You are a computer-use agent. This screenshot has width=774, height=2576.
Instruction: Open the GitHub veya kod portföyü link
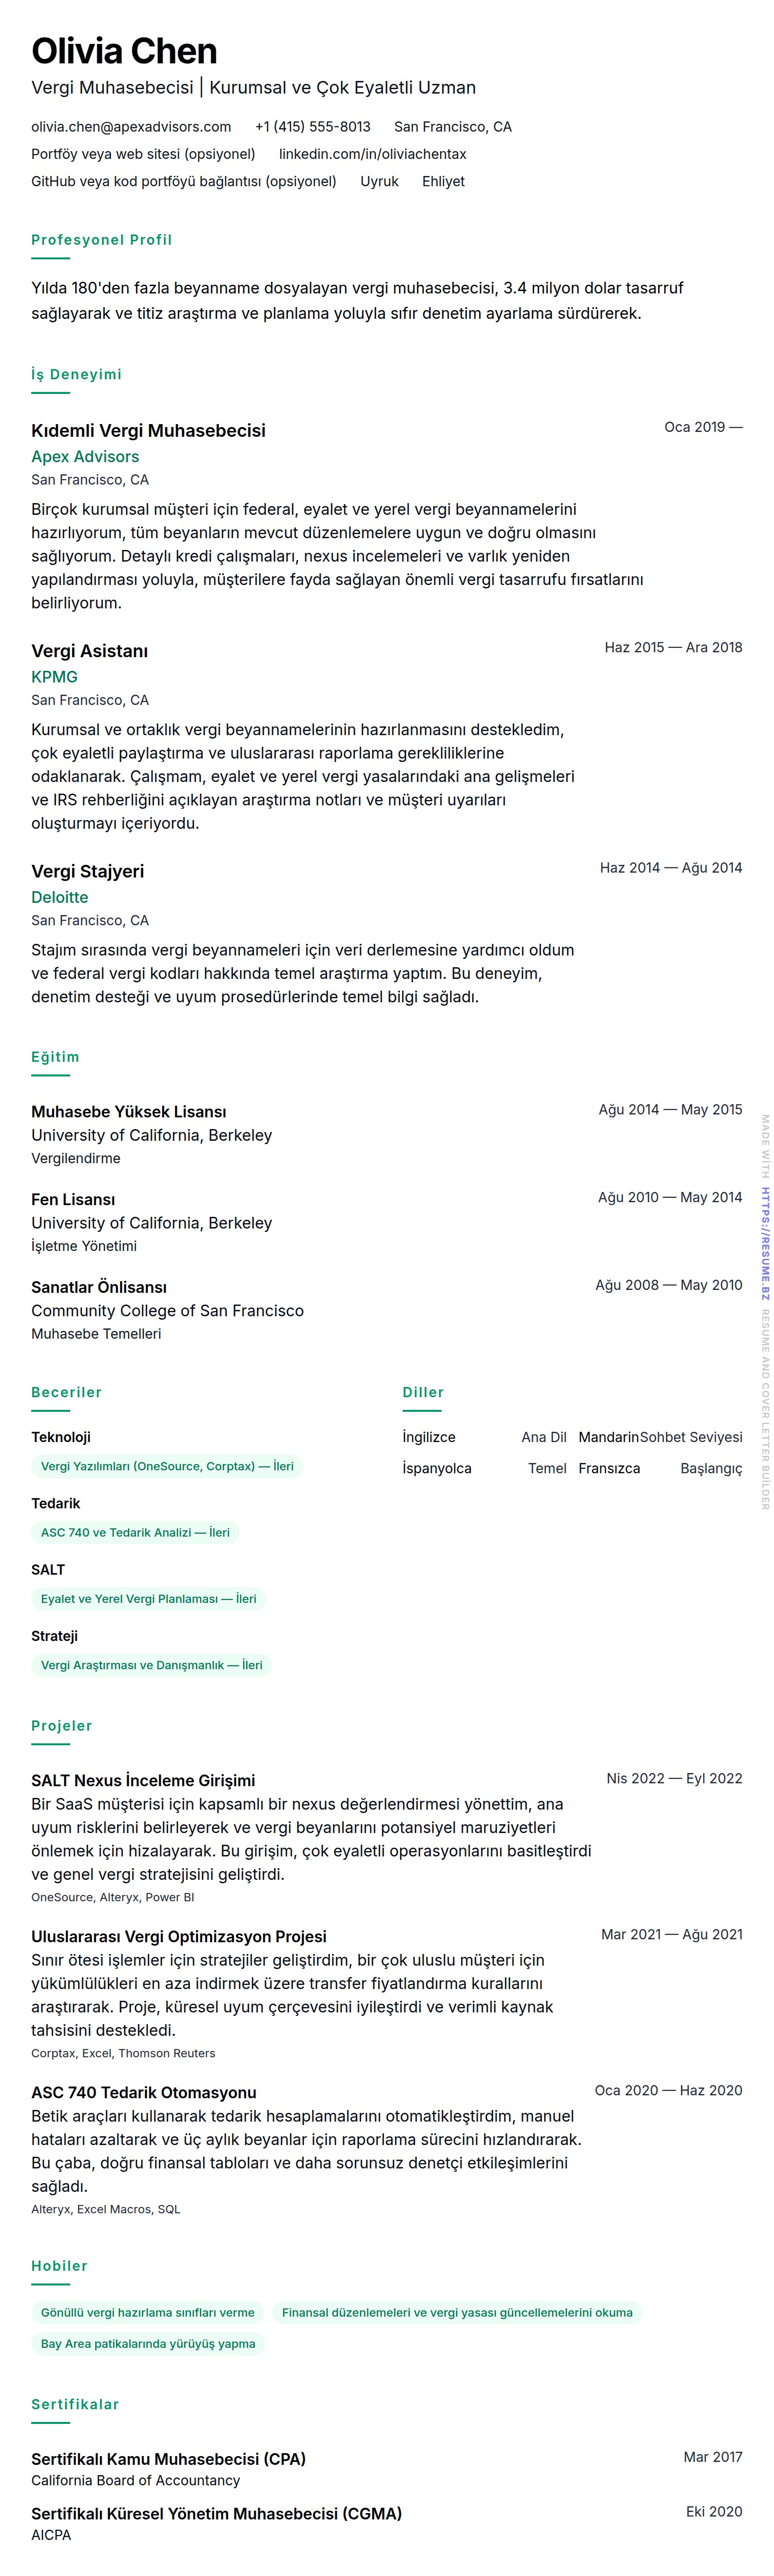(183, 181)
